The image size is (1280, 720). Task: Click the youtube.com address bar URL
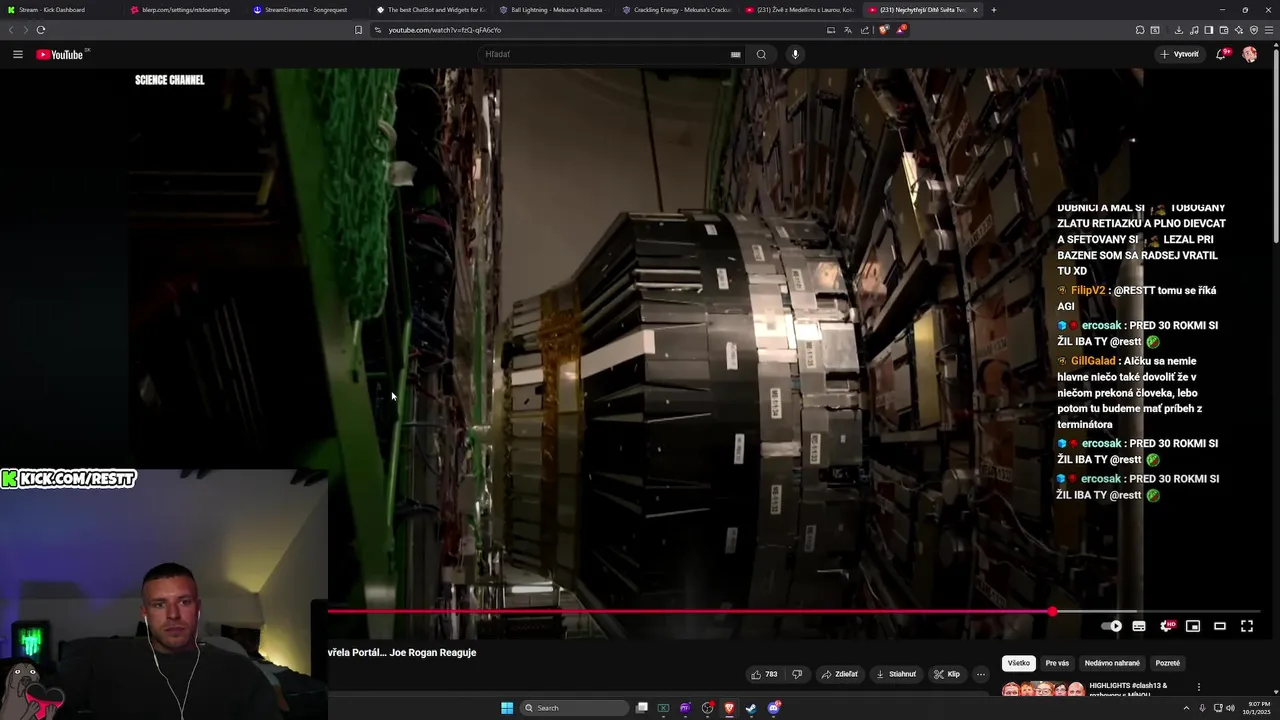445,30
